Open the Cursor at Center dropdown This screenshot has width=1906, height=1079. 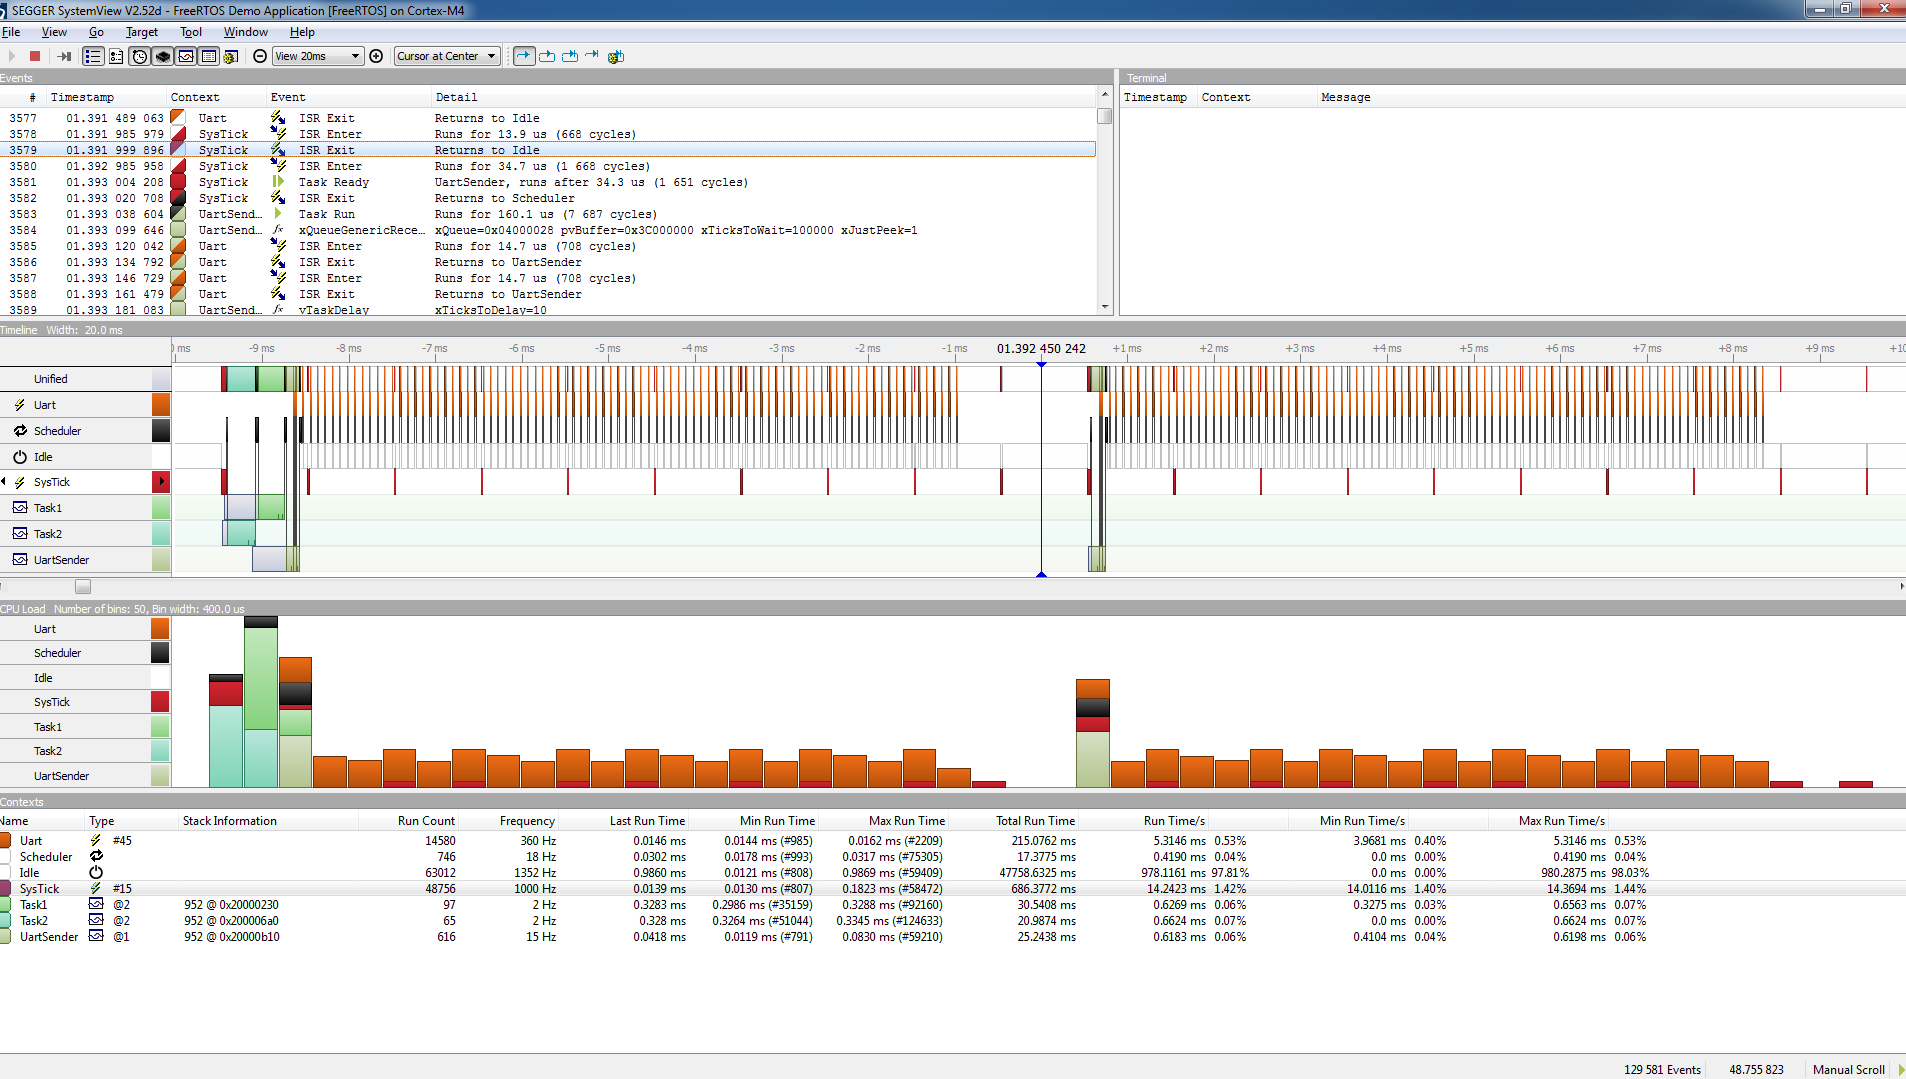pyautogui.click(x=446, y=56)
